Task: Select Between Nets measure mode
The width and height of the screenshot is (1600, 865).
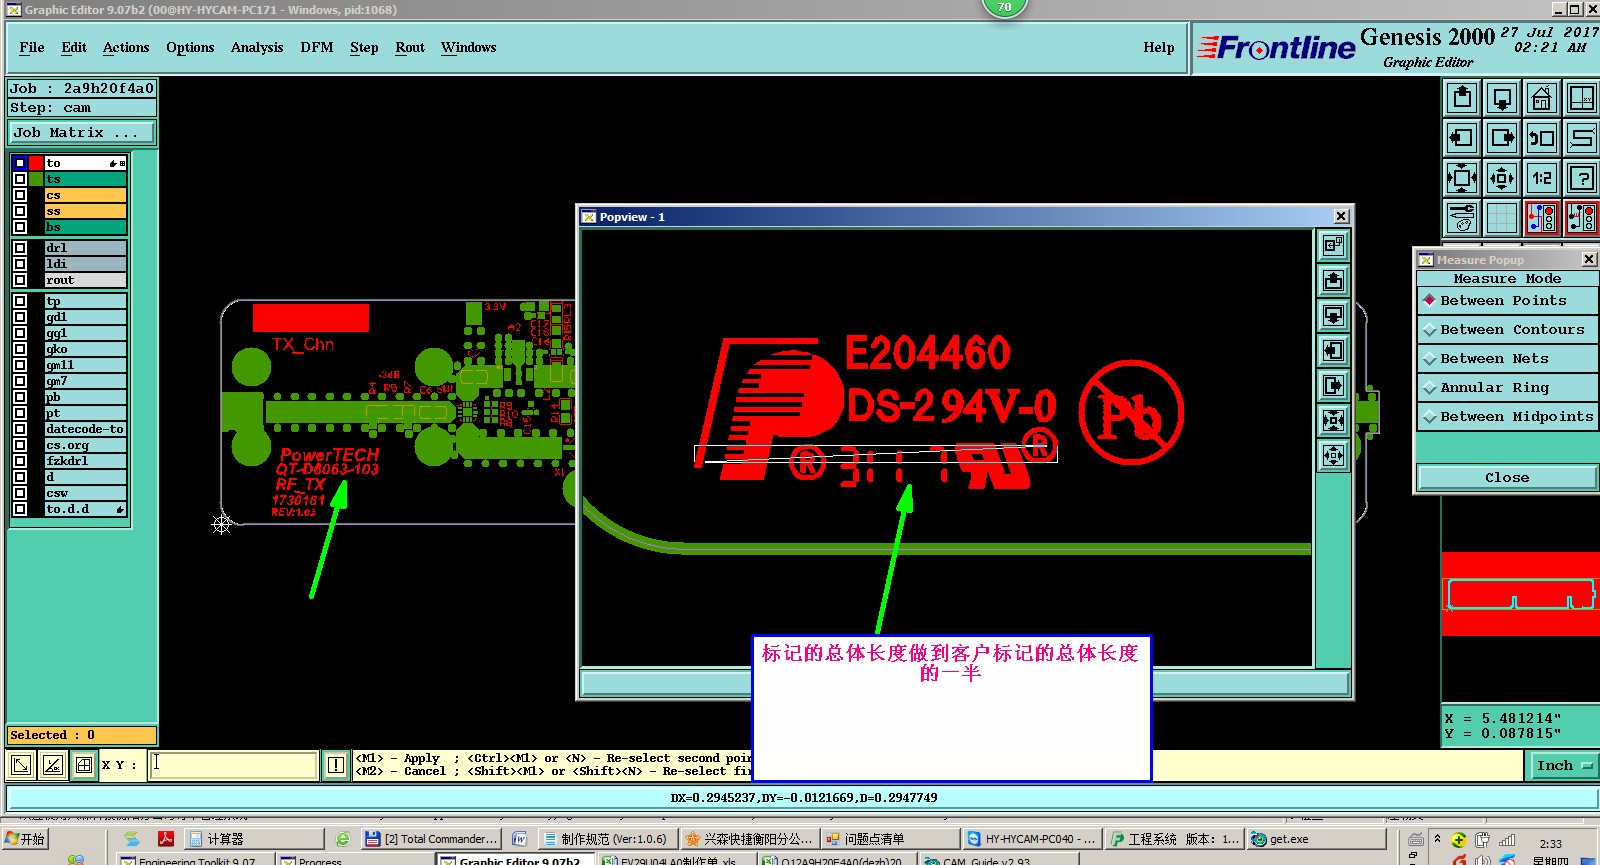Action: tap(1507, 358)
